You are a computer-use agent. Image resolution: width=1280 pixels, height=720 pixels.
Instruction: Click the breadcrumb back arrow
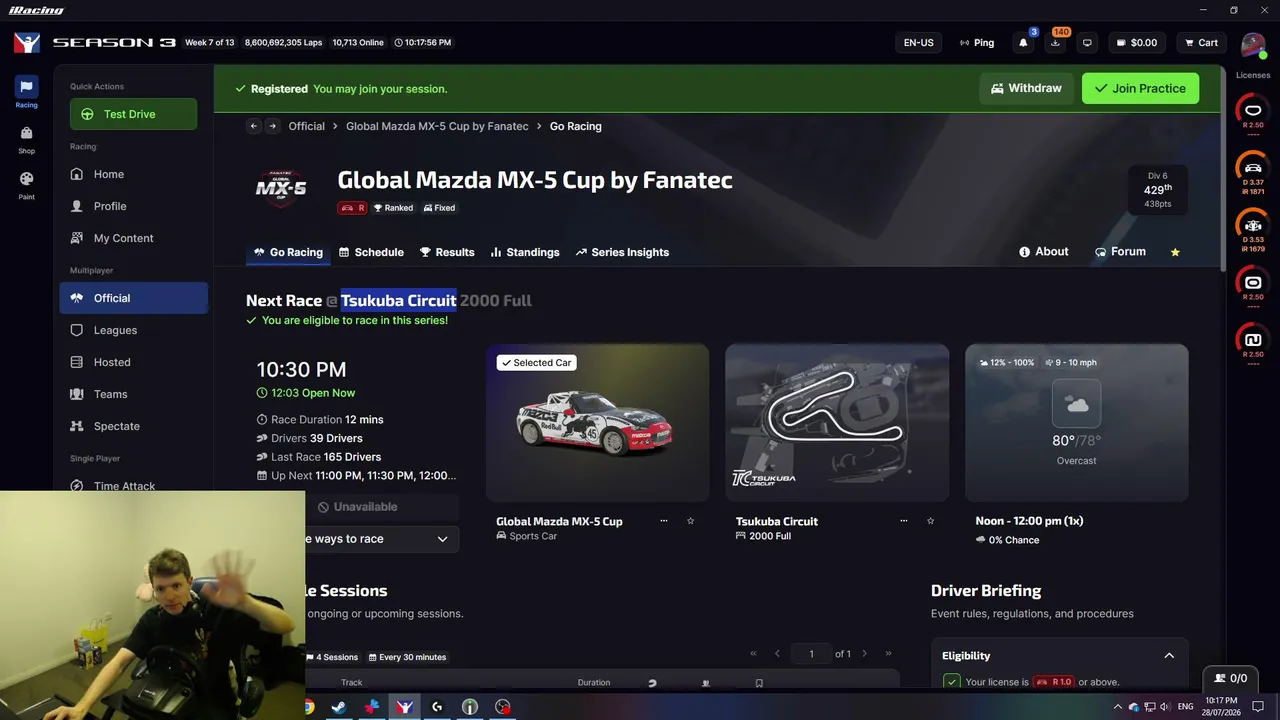[x=254, y=126]
